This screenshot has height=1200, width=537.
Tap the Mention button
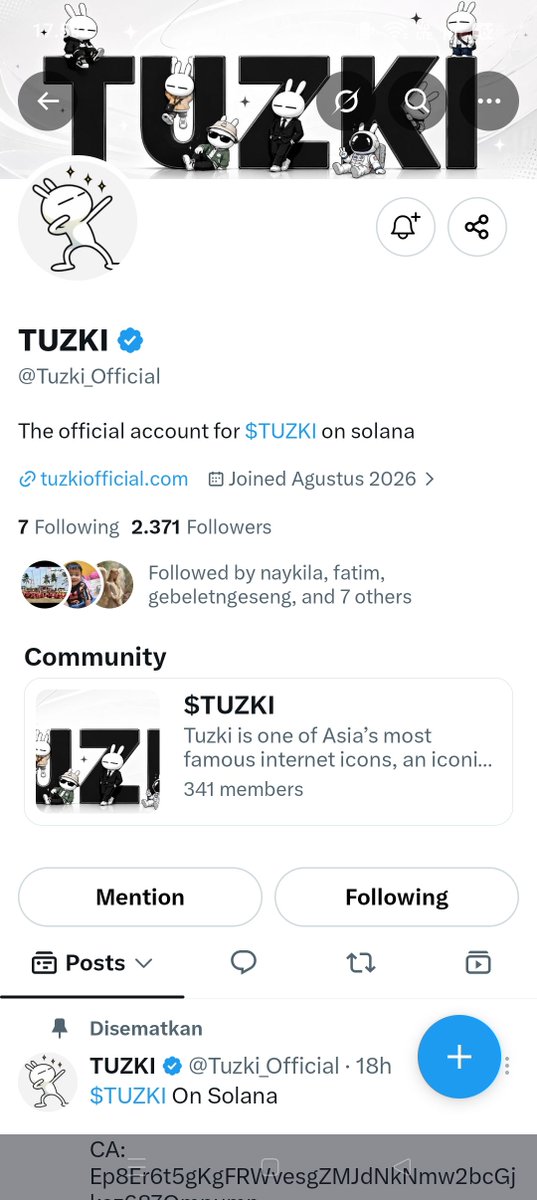140,897
